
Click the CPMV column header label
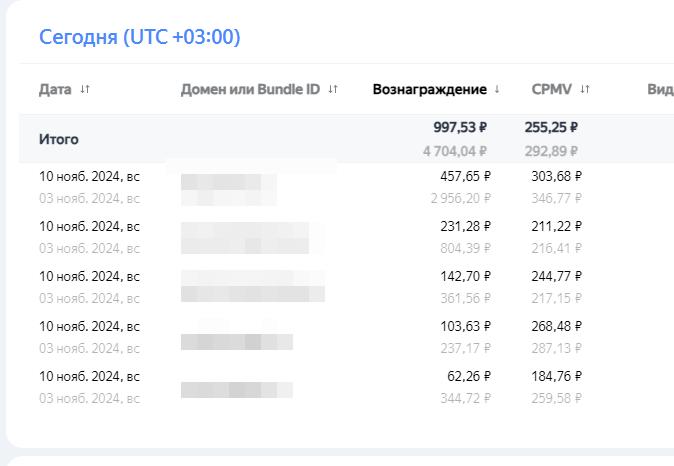click(552, 90)
